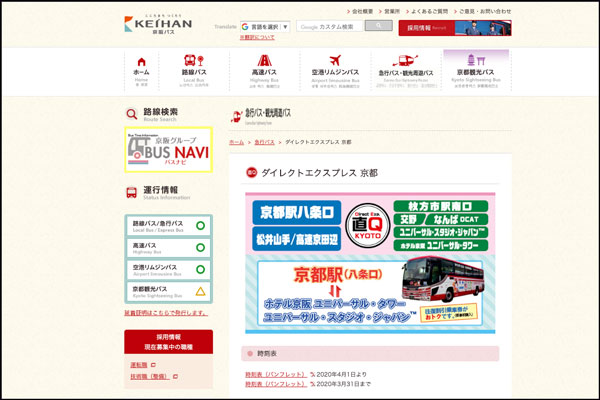The width and height of the screenshot is (600, 400).
Task: Open the Home (ホーム) navigation icon
Action: coord(141,69)
